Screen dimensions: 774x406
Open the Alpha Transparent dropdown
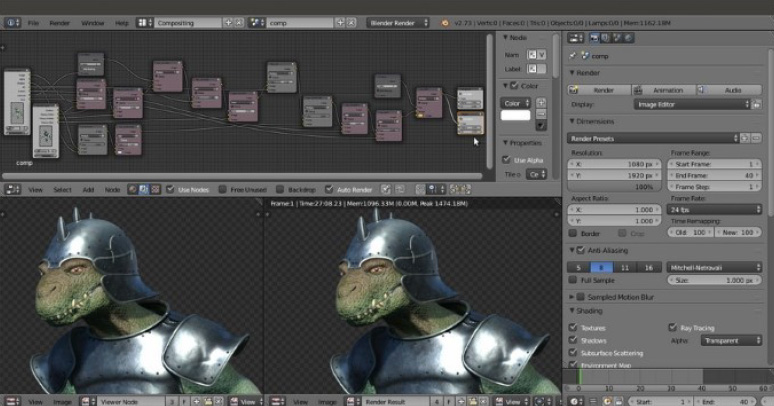pos(731,340)
